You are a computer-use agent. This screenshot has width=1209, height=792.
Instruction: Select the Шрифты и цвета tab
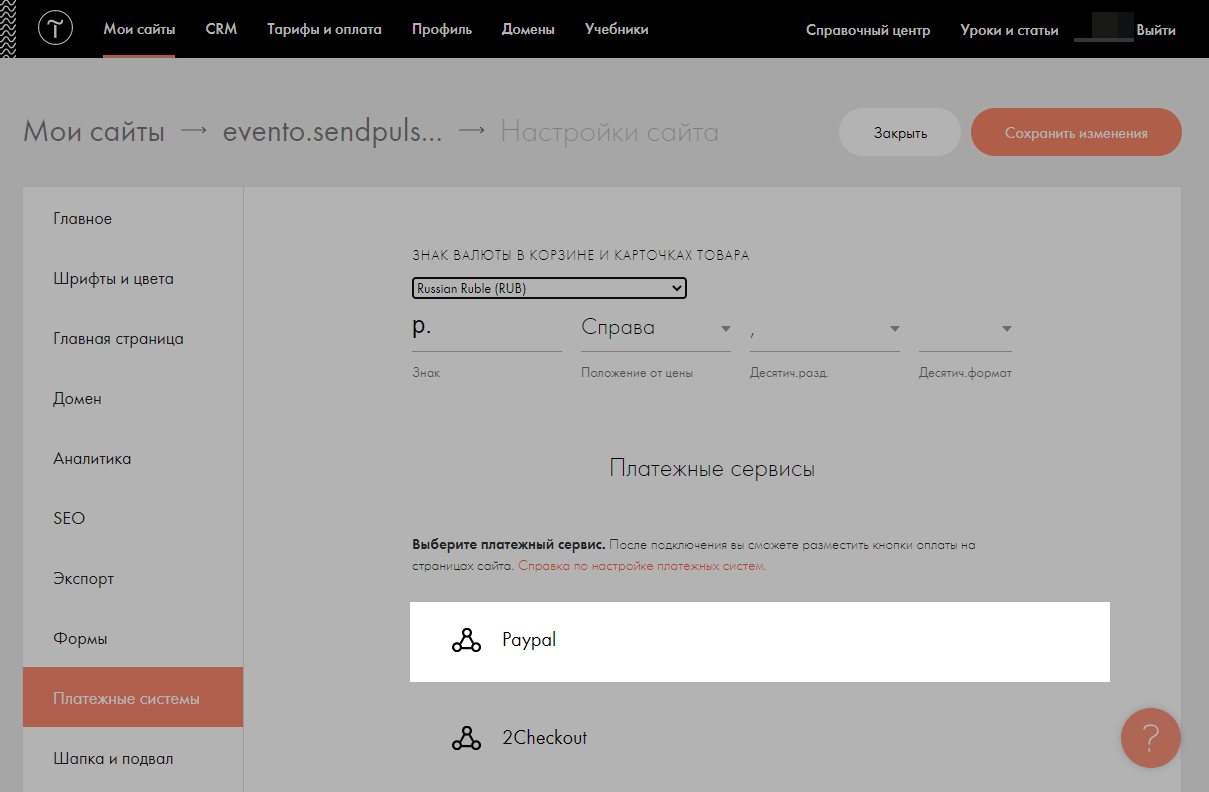(x=133, y=278)
